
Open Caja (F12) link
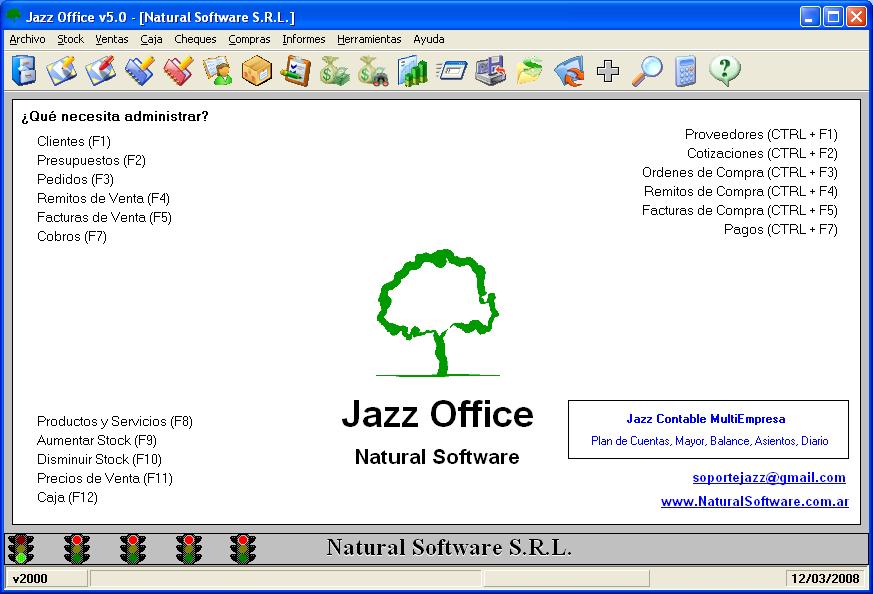(67, 497)
